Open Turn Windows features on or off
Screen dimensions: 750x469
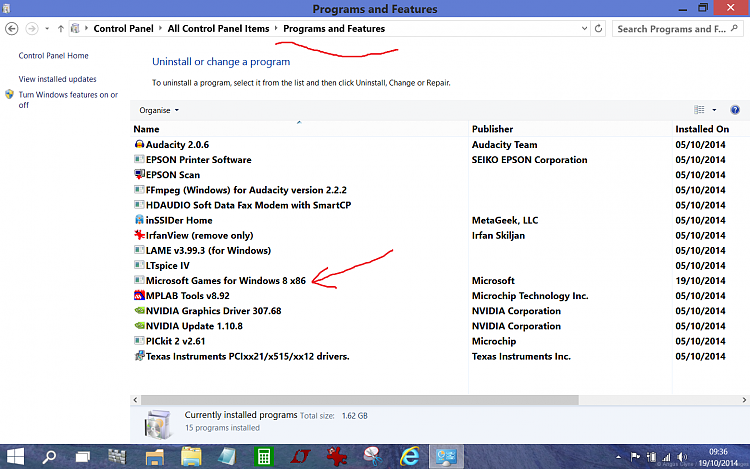pos(68,99)
